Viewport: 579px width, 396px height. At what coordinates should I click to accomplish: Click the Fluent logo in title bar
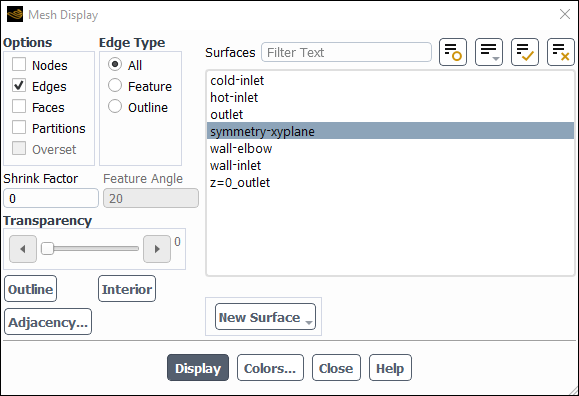(x=15, y=15)
